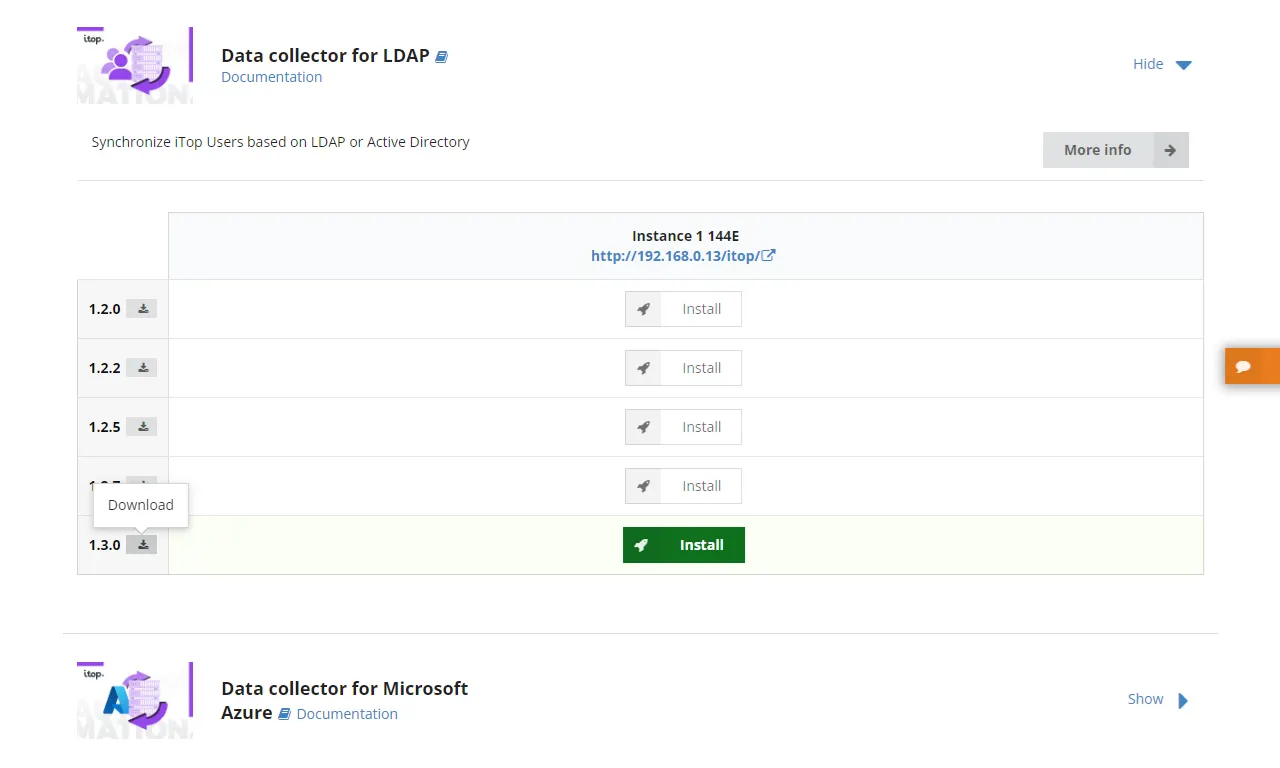Click version label 1.2.5
Image resolution: width=1280 pixels, height=768 pixels.
point(104,427)
